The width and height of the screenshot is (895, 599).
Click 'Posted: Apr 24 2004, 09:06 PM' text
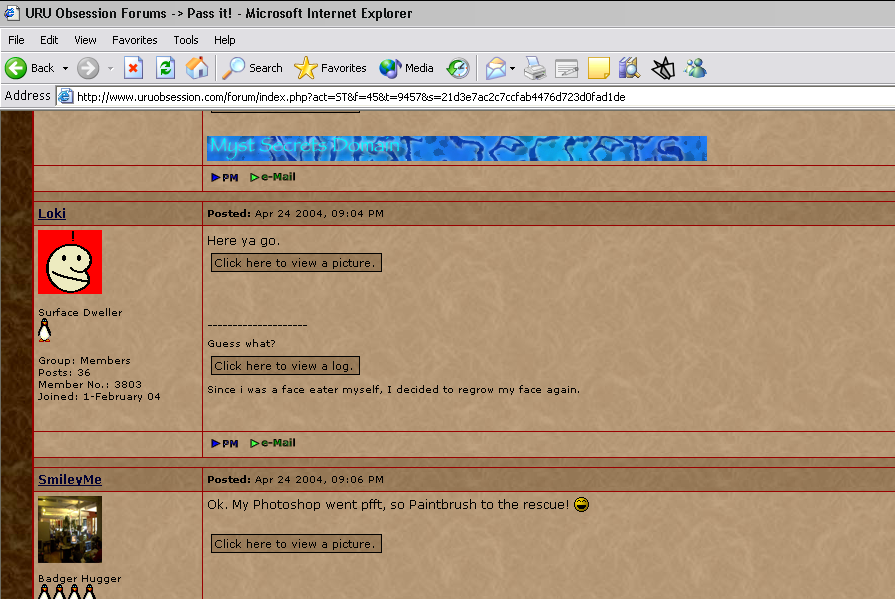click(295, 480)
